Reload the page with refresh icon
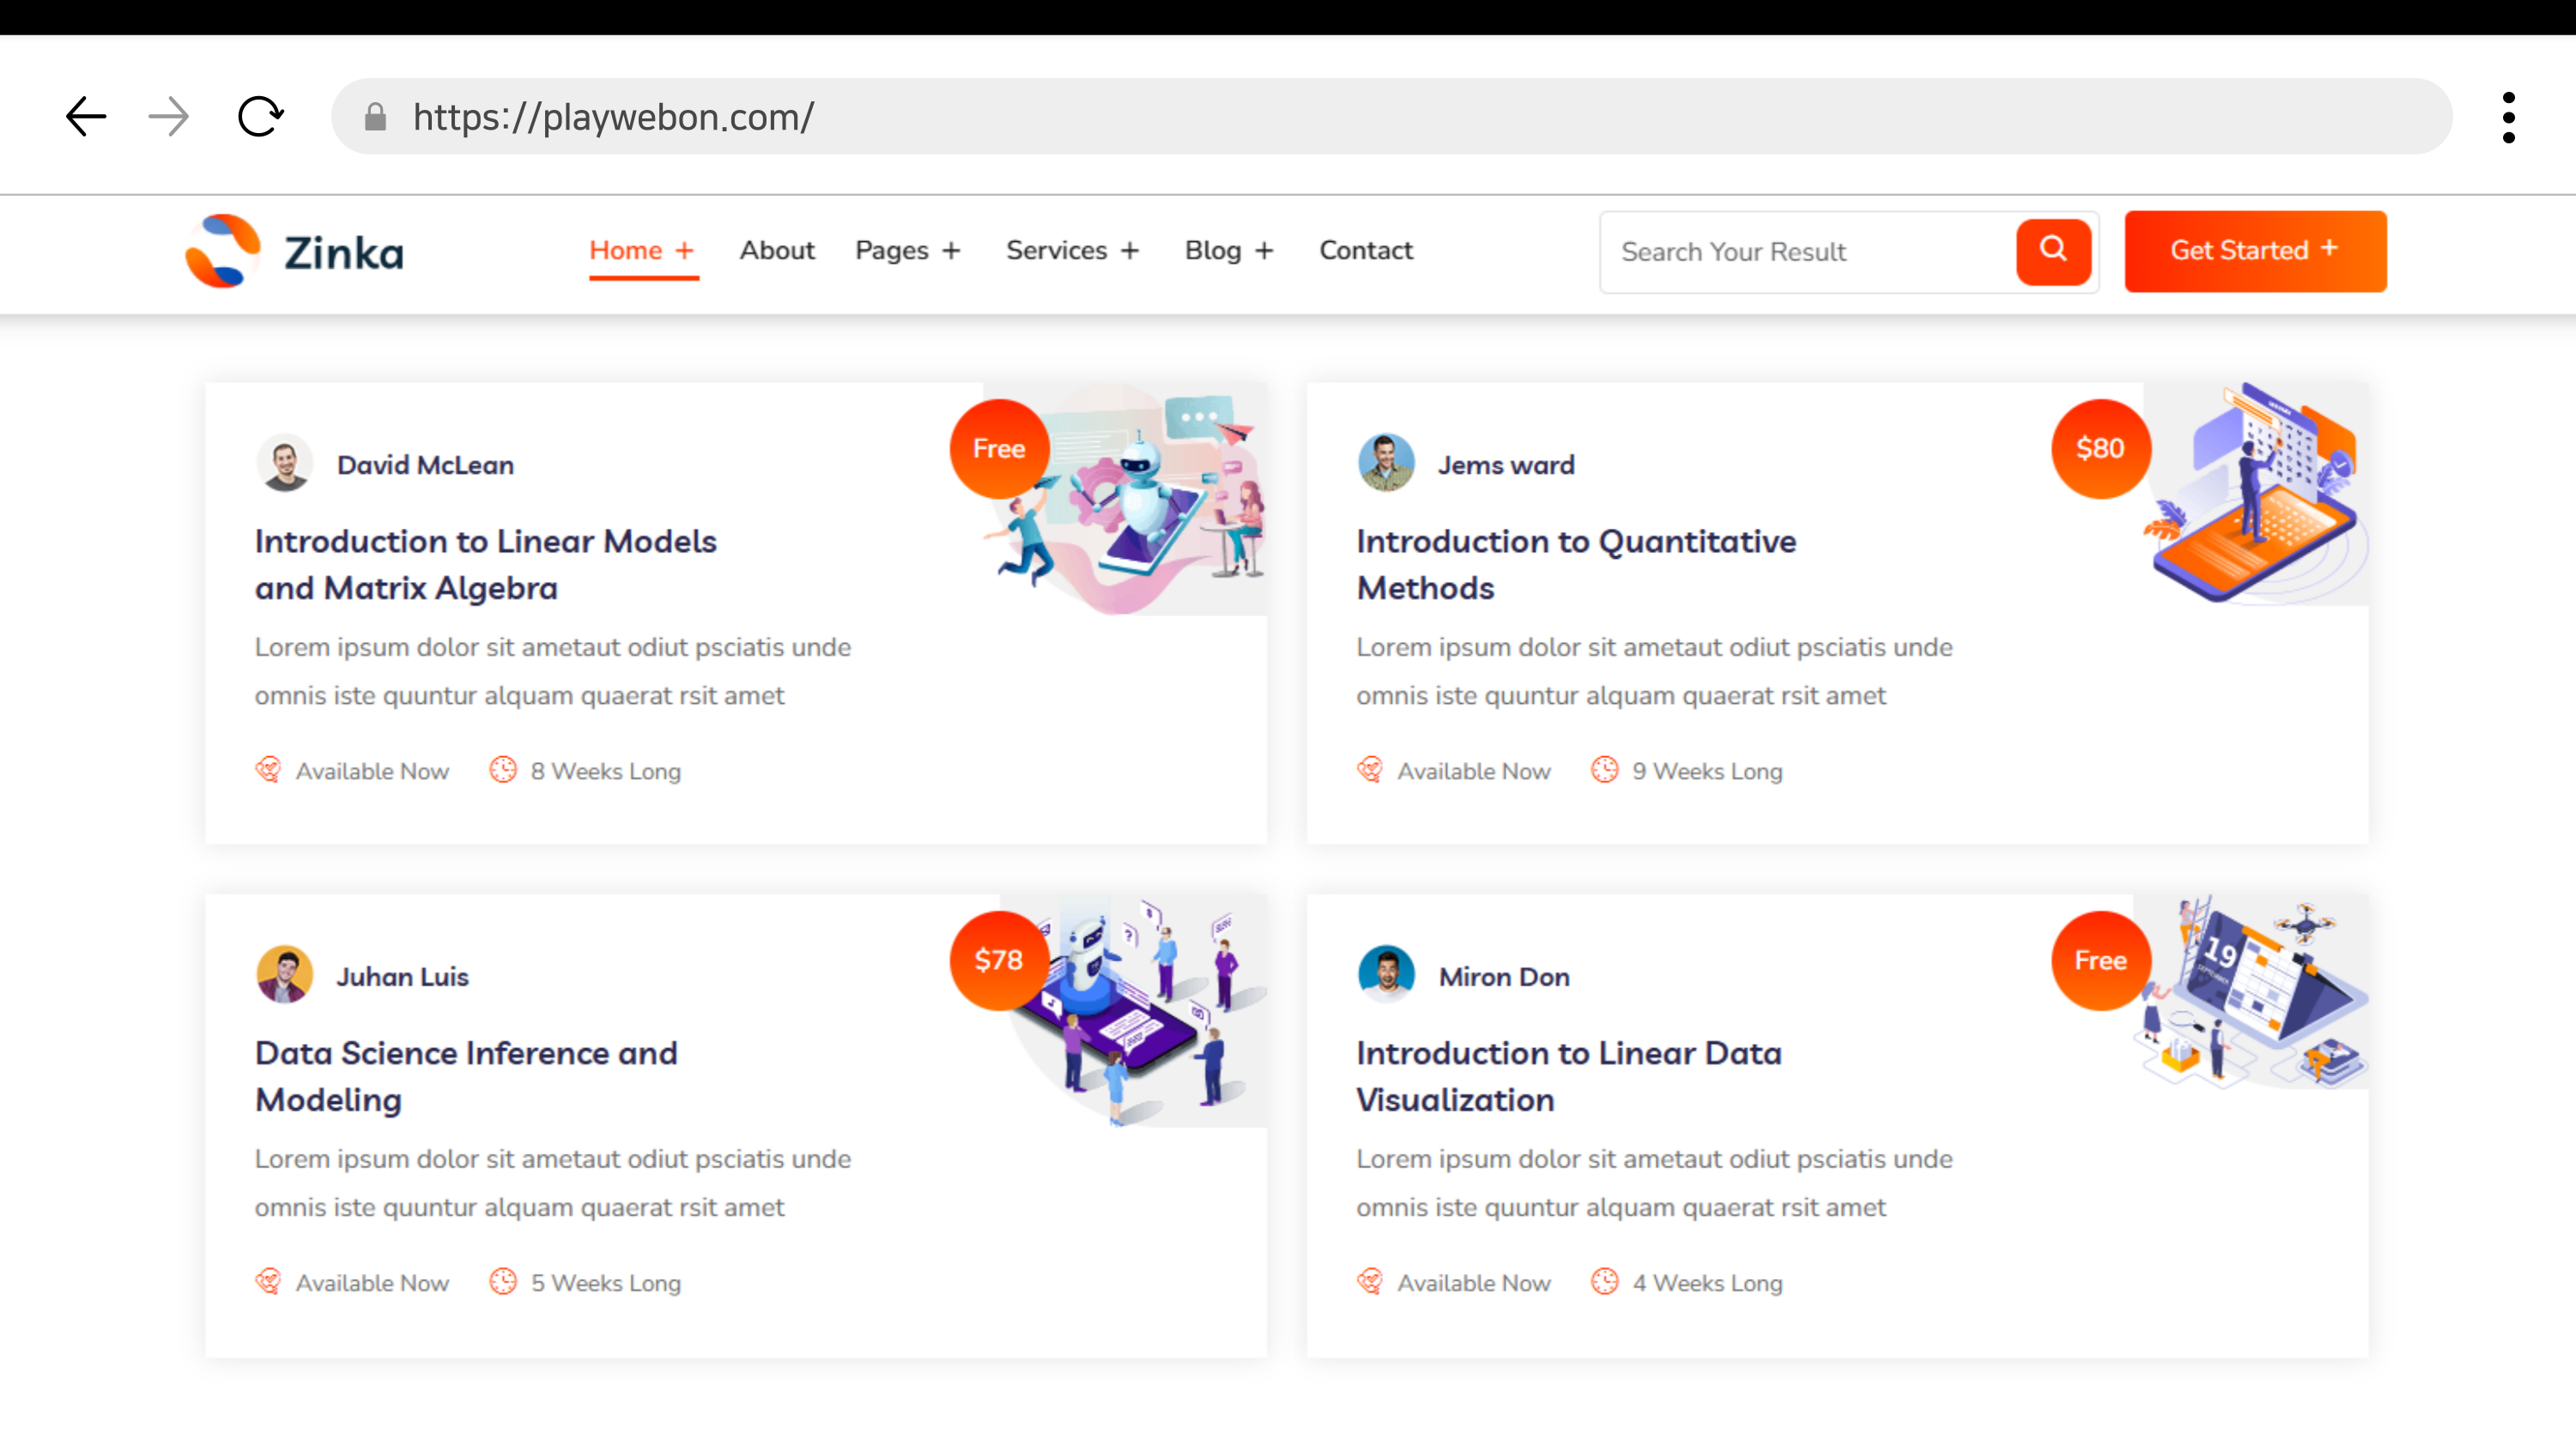2576x1449 pixels. coord(260,117)
